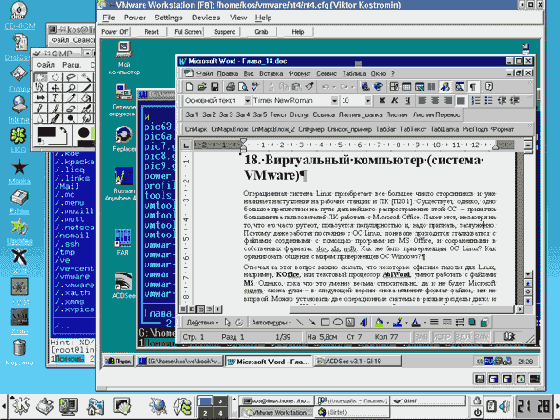Open the Автофигуры dropdown in Drawing toolbar

(x=271, y=322)
